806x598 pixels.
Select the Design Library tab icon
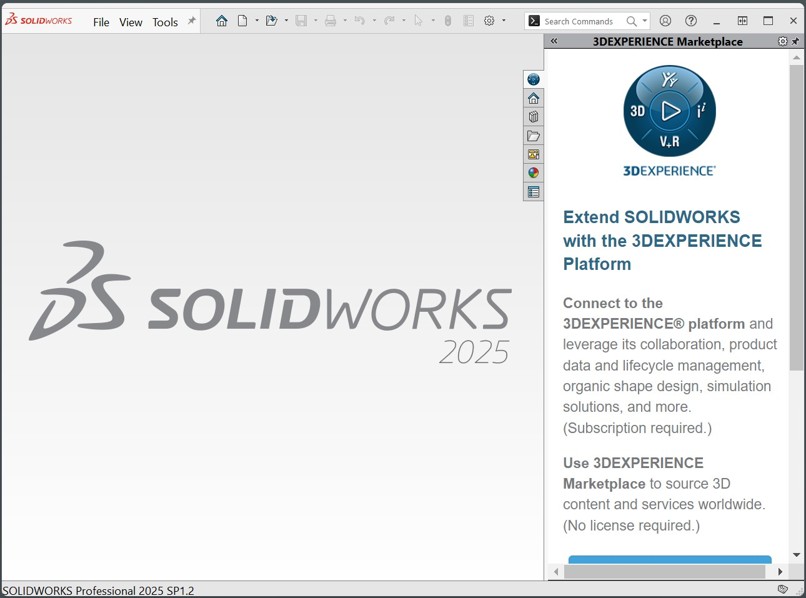[x=534, y=117]
